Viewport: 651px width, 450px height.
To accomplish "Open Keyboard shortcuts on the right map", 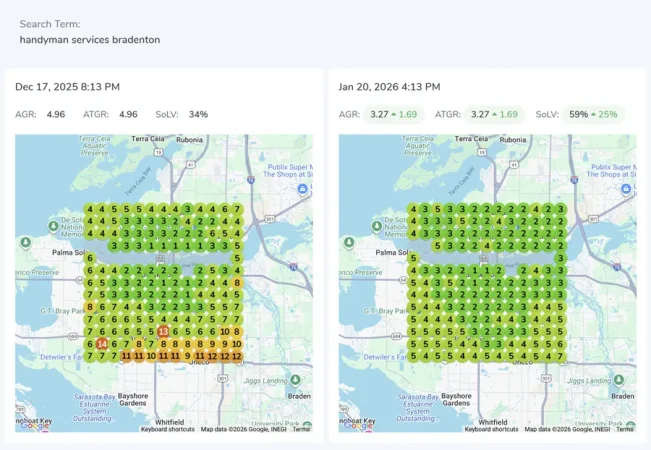I will [491, 429].
